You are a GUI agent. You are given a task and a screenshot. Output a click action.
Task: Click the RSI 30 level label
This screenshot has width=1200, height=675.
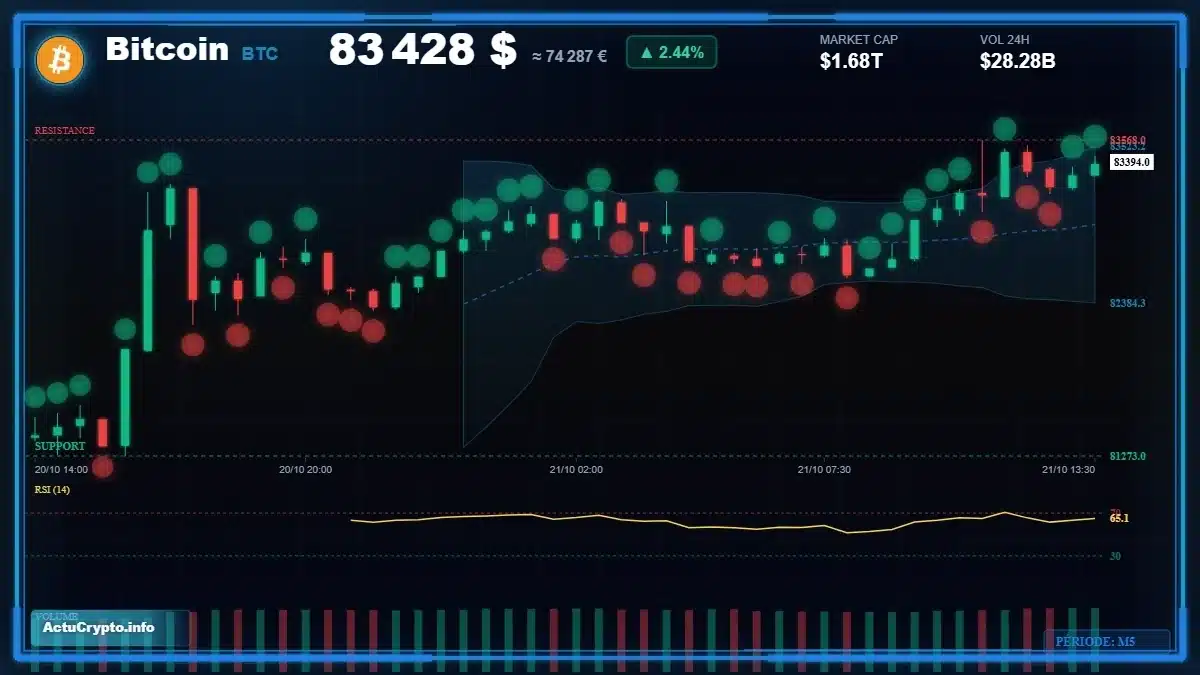(1115, 556)
